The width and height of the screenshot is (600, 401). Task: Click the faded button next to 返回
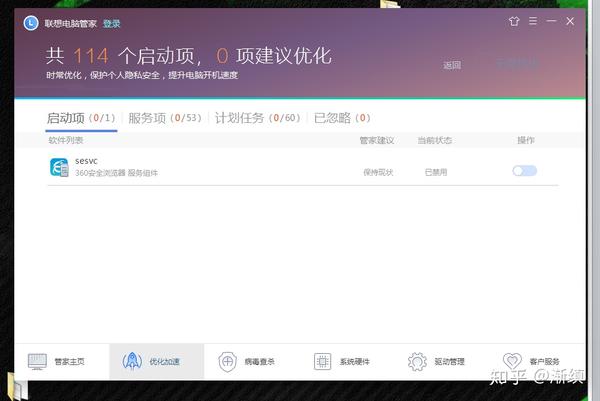[517, 64]
